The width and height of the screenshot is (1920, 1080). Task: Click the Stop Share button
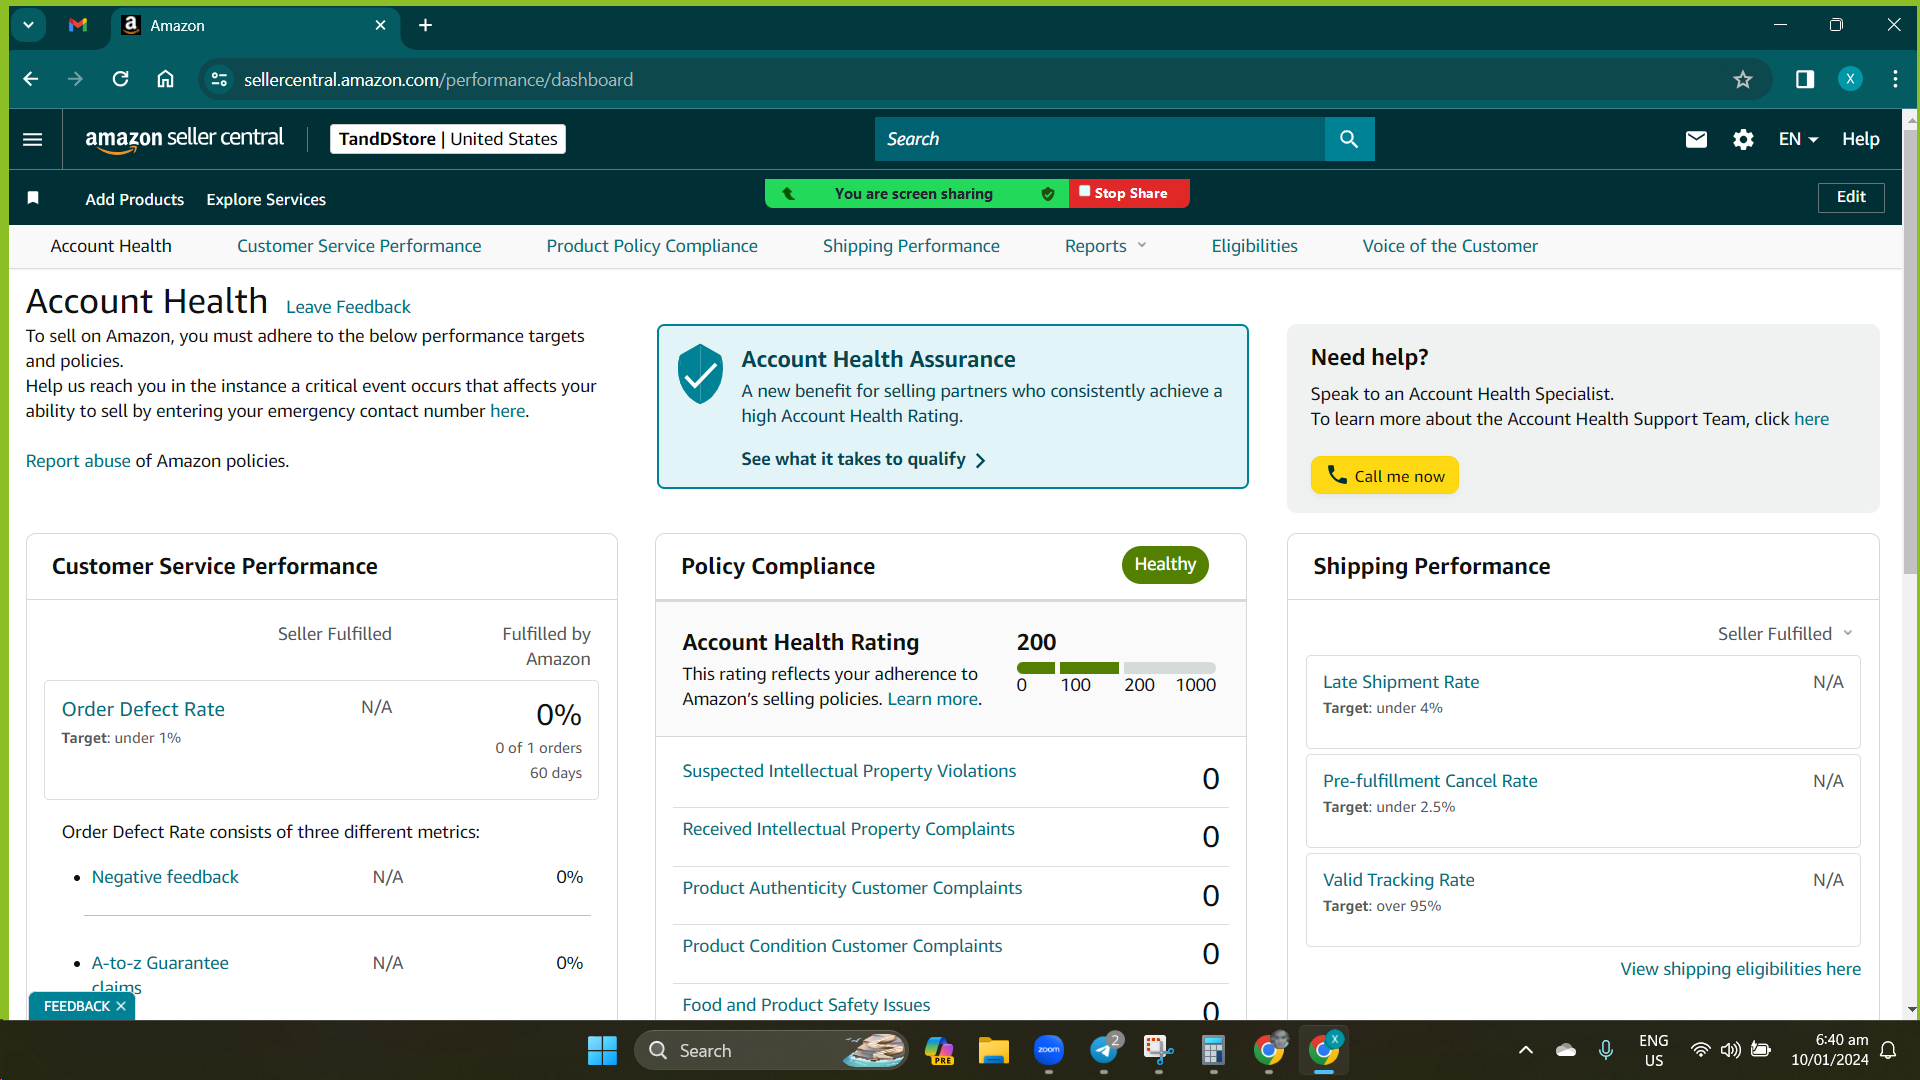[1130, 193]
